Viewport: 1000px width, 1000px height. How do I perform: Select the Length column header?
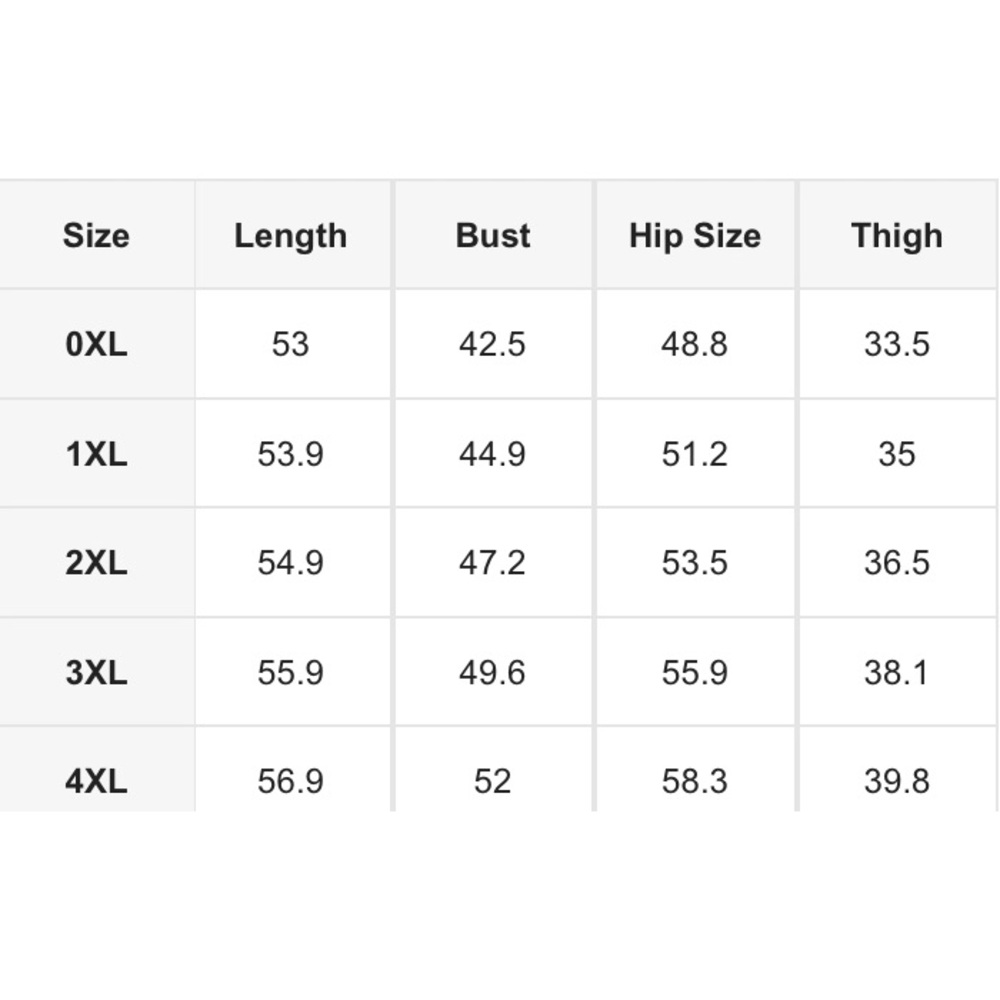[x=291, y=236]
